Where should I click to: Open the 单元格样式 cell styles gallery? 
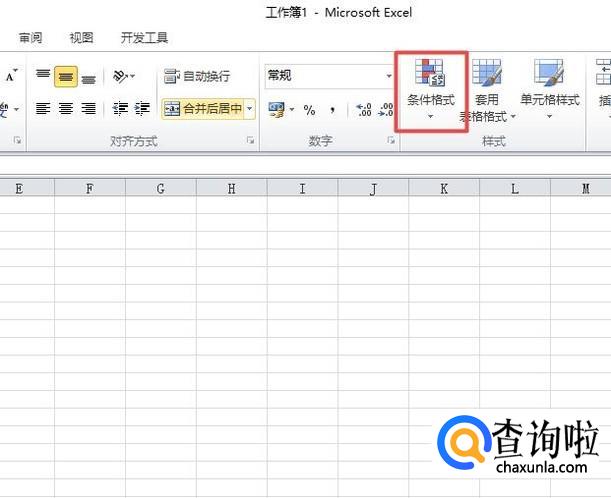pyautogui.click(x=550, y=90)
